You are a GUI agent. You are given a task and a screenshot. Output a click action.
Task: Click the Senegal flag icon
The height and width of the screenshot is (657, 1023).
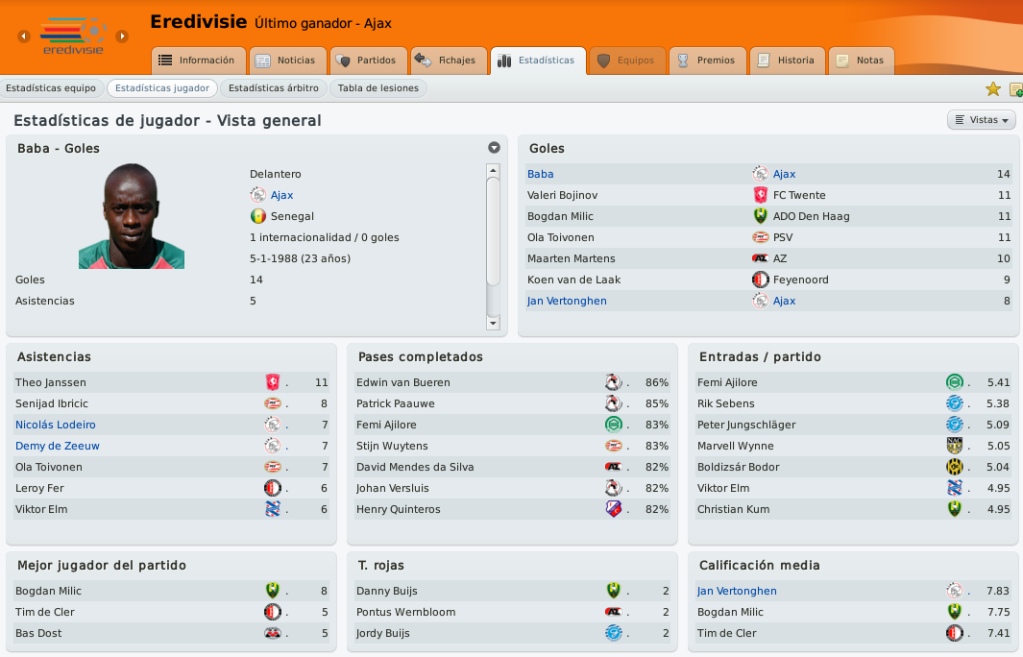pos(258,216)
